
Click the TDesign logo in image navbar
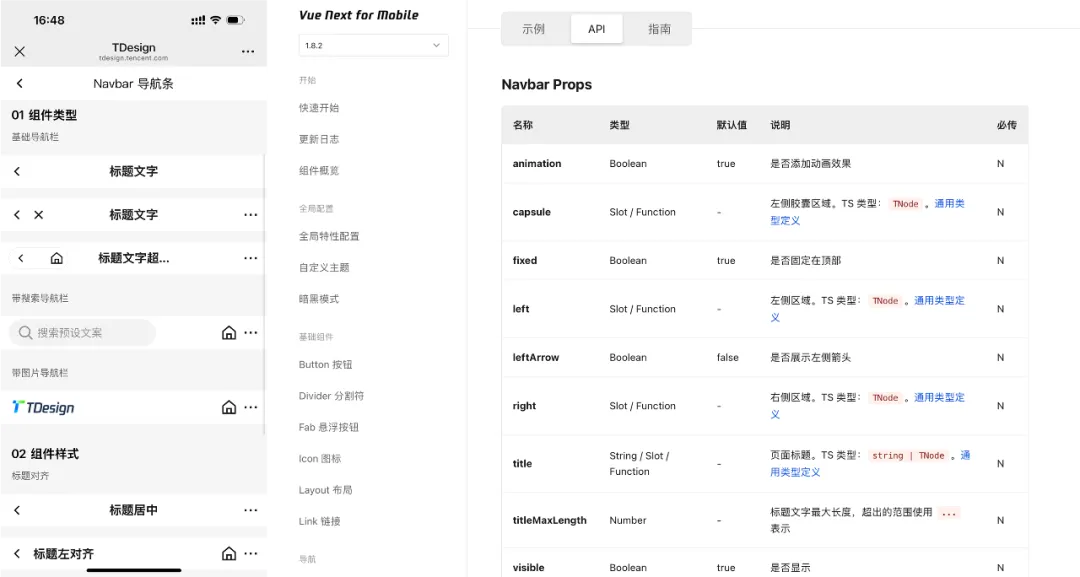43,407
